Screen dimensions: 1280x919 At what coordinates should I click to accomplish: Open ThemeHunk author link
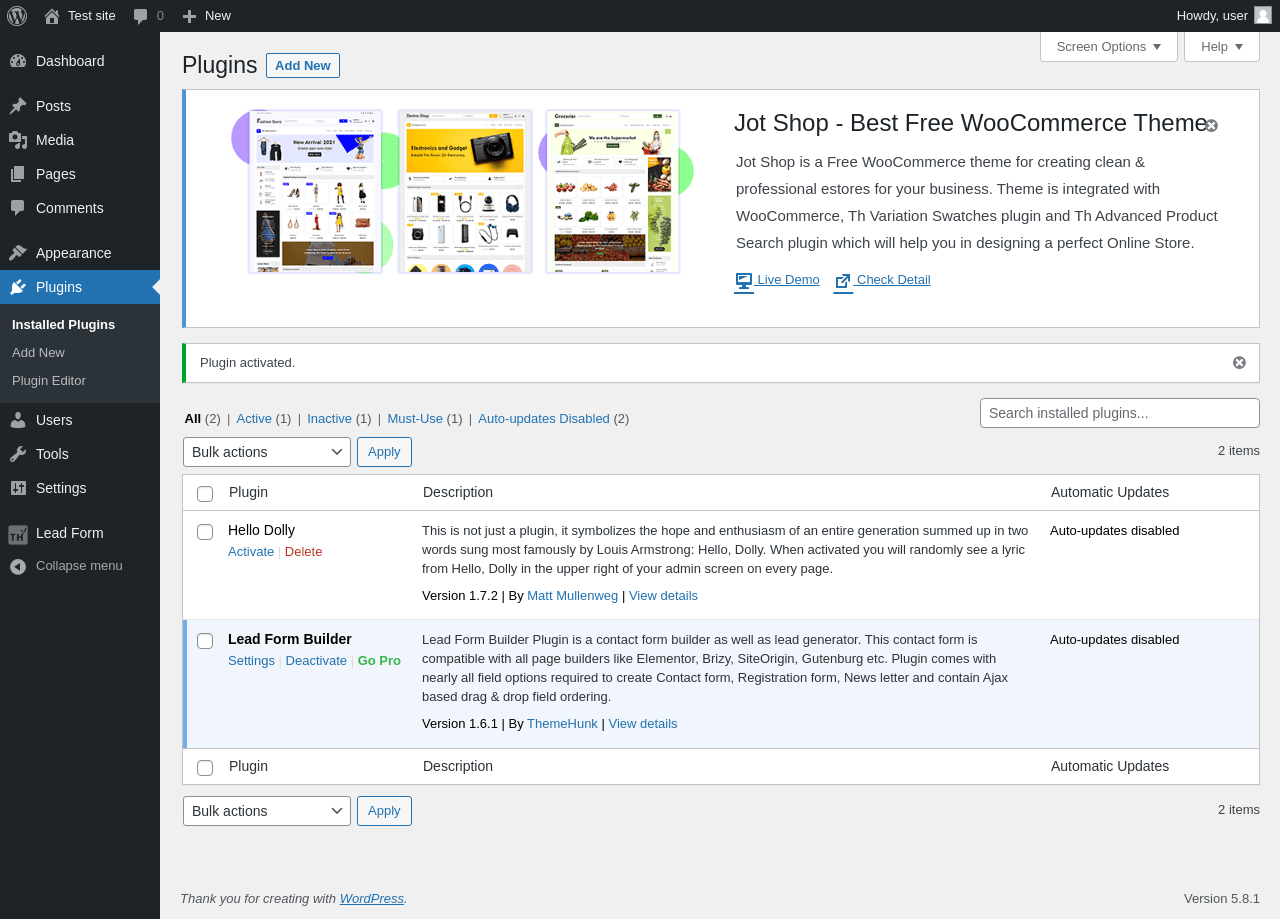tap(562, 724)
